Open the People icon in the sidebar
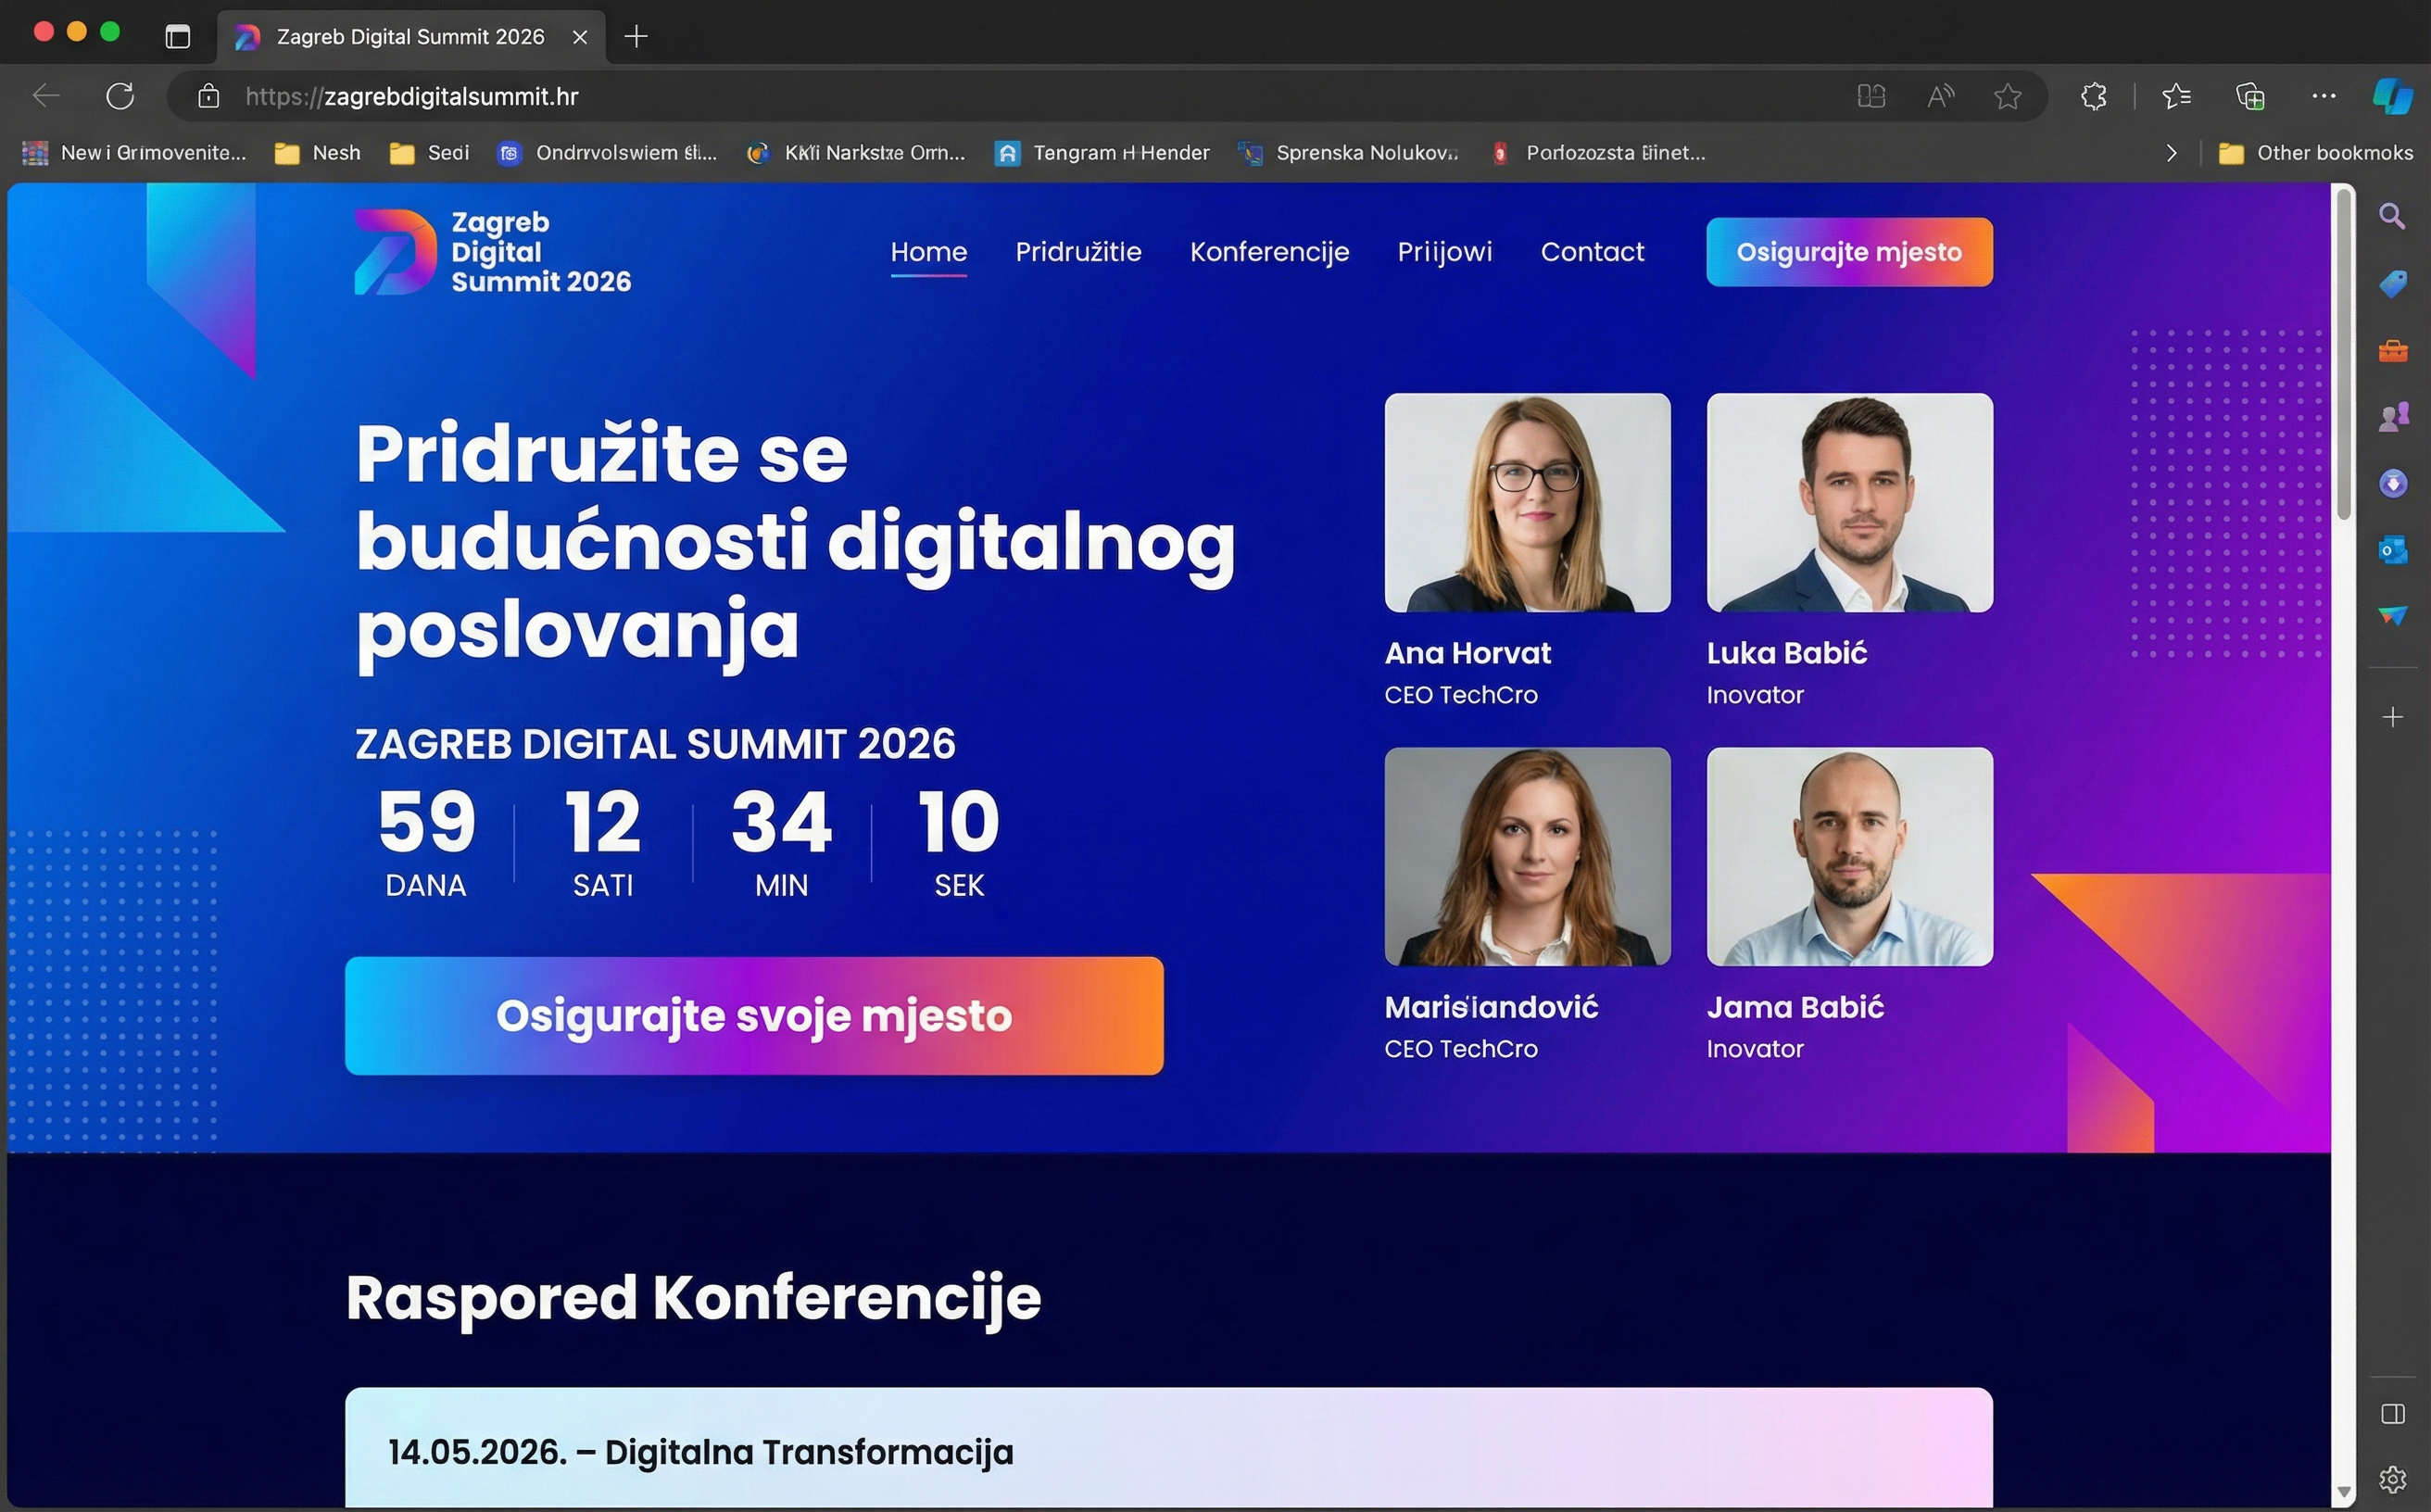This screenshot has height=1512, width=2431. tap(2394, 416)
